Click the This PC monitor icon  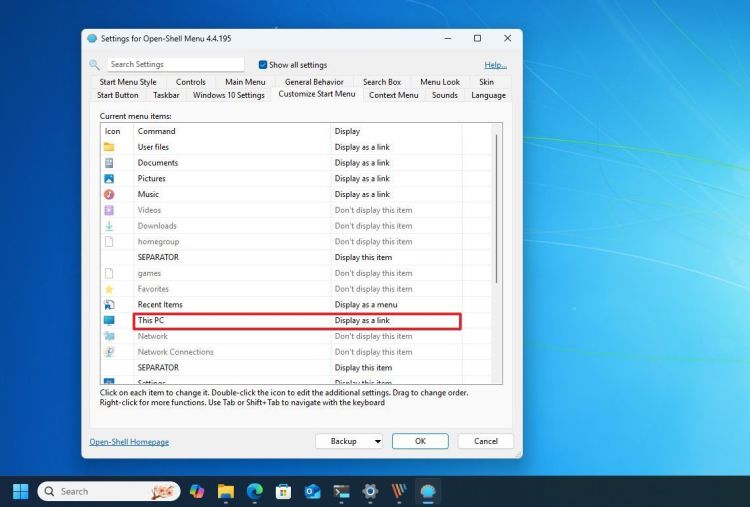pyautogui.click(x=110, y=321)
